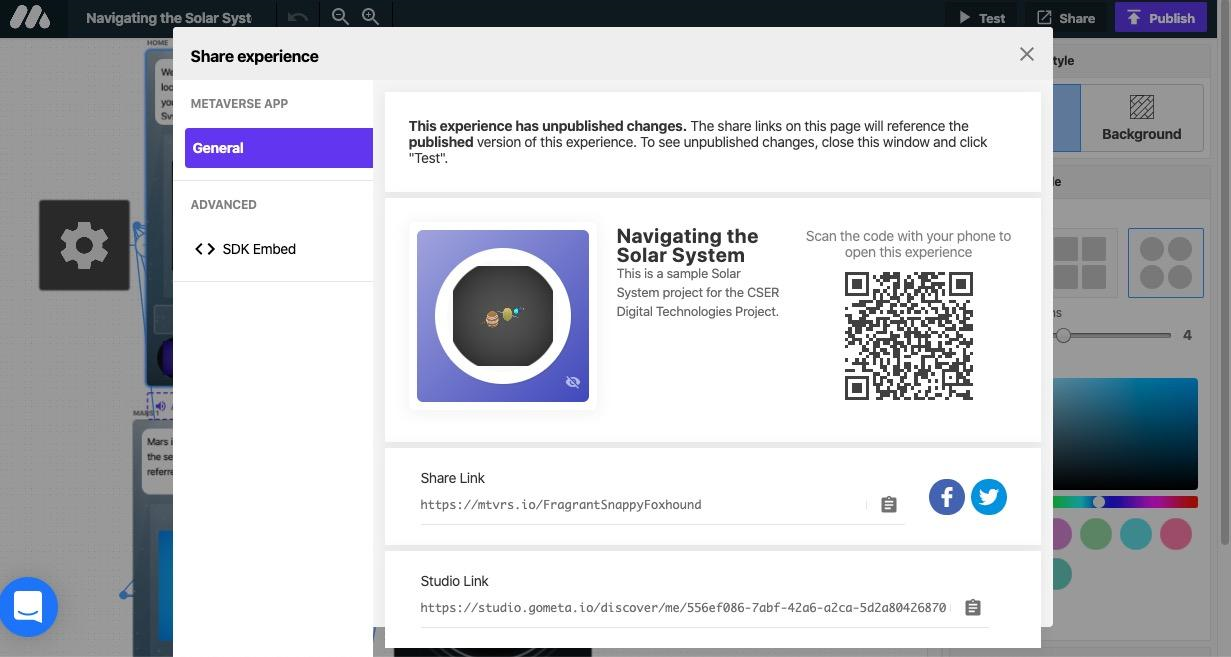Click the Test play button
This screenshot has height=657, width=1231.
coord(981,18)
